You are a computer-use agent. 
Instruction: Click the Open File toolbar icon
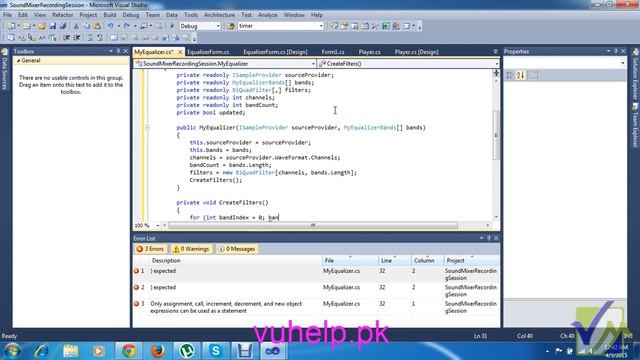point(42,26)
